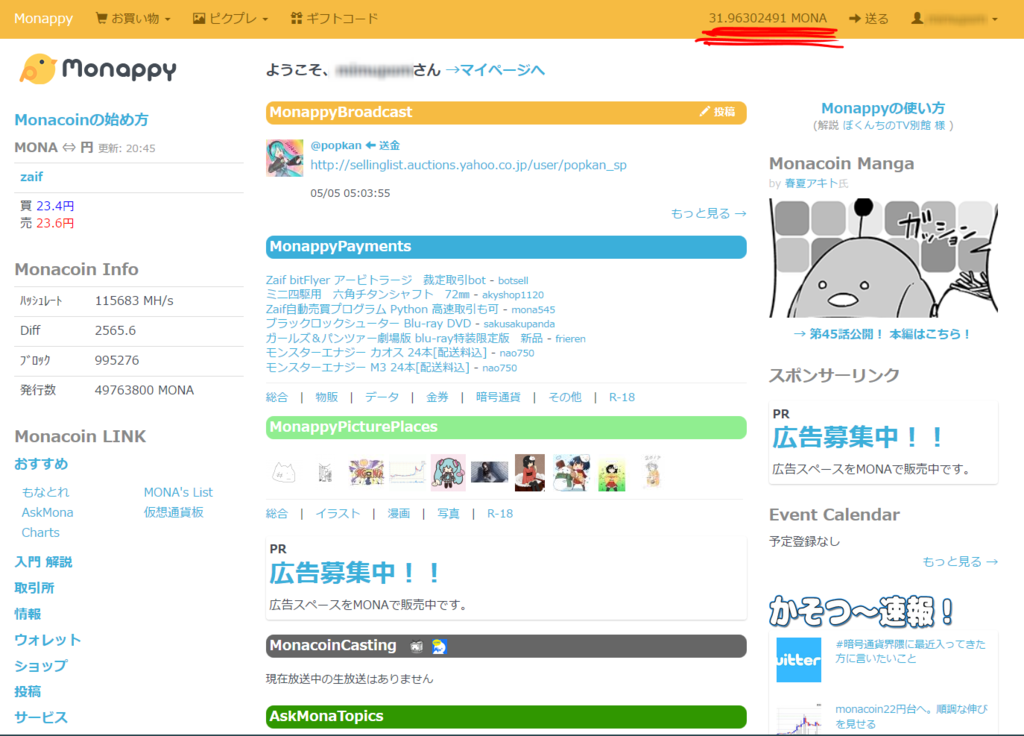Open Monappyの使い方 guide link
The image size is (1024, 736).
tap(883, 108)
